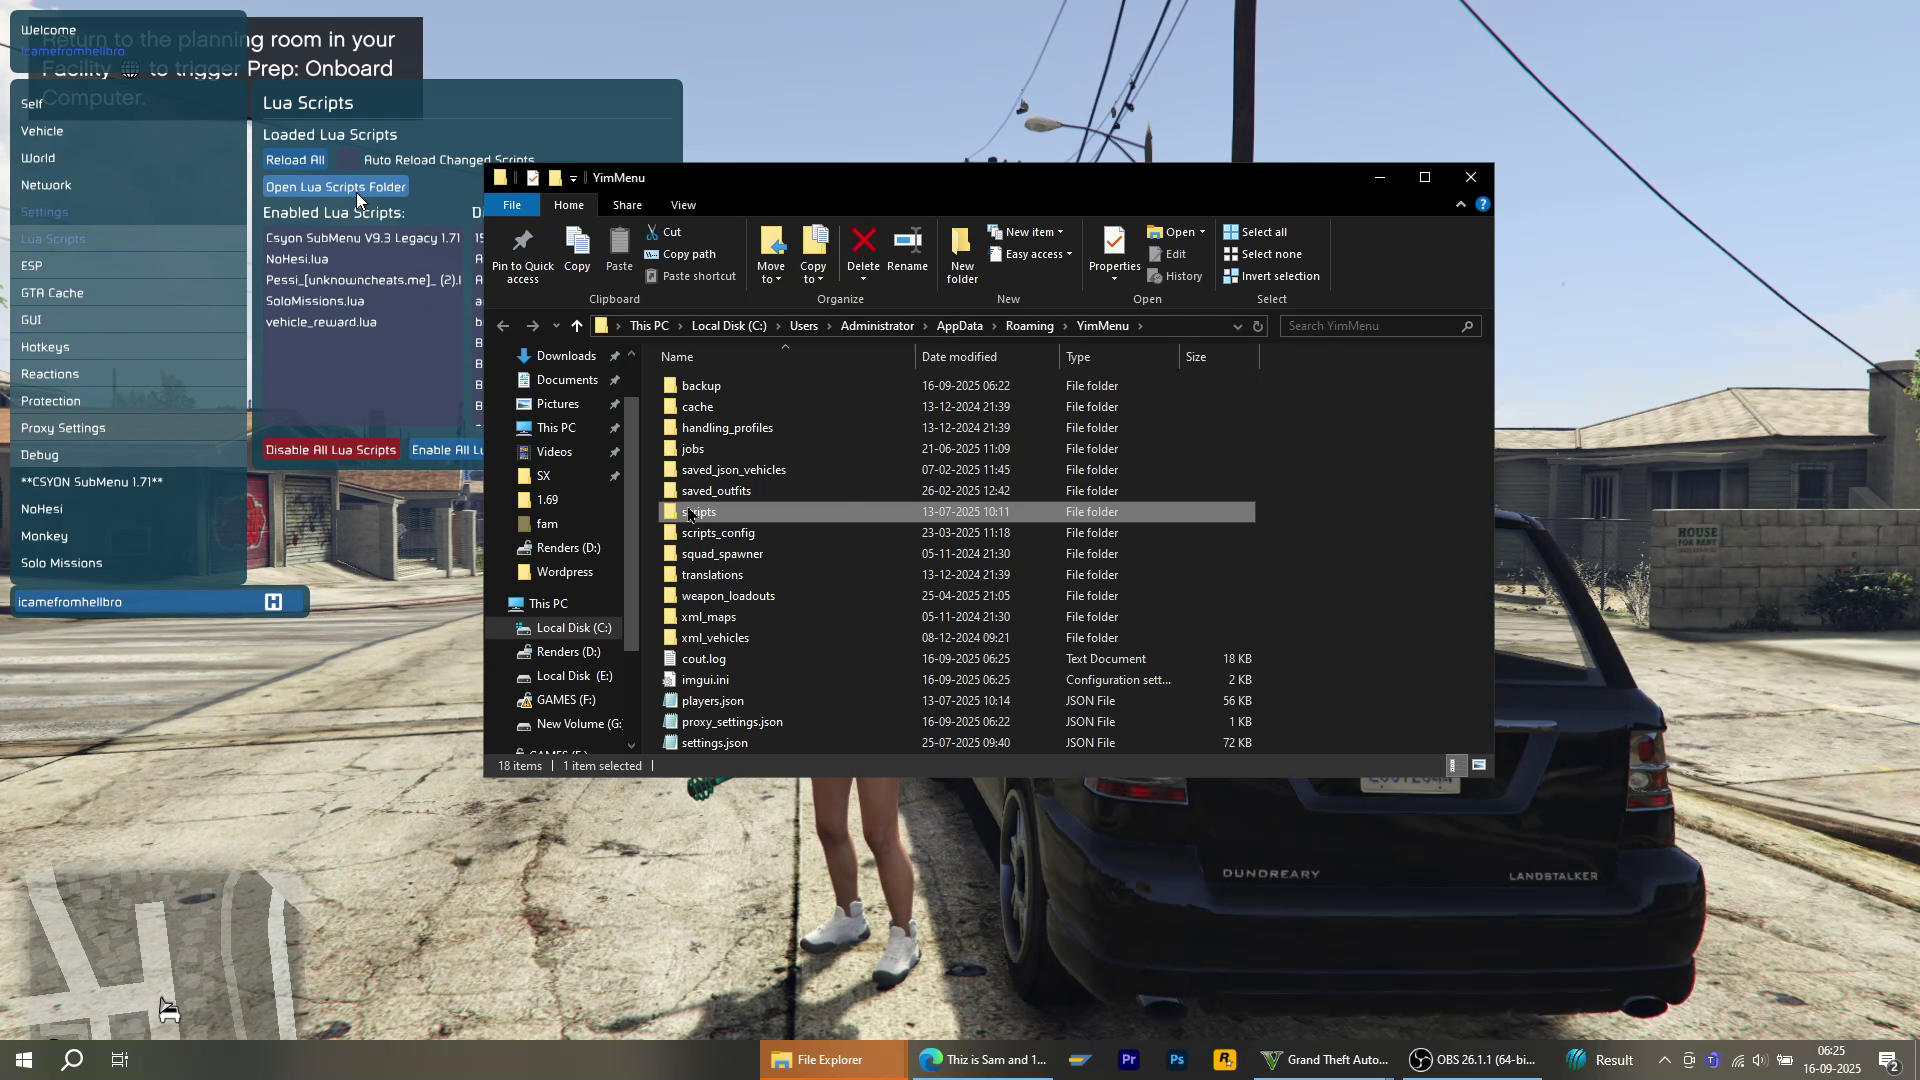The image size is (1920, 1080).
Task: Click the Reload All button
Action: [x=295, y=160]
